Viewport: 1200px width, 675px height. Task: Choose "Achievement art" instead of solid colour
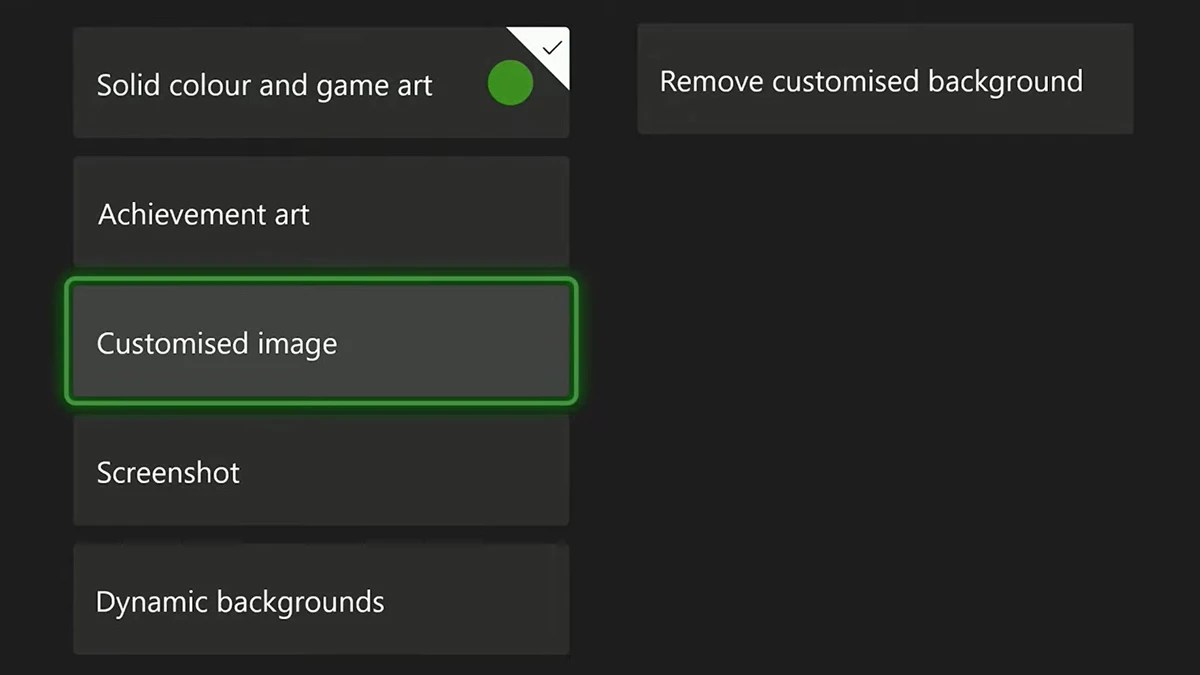320,213
